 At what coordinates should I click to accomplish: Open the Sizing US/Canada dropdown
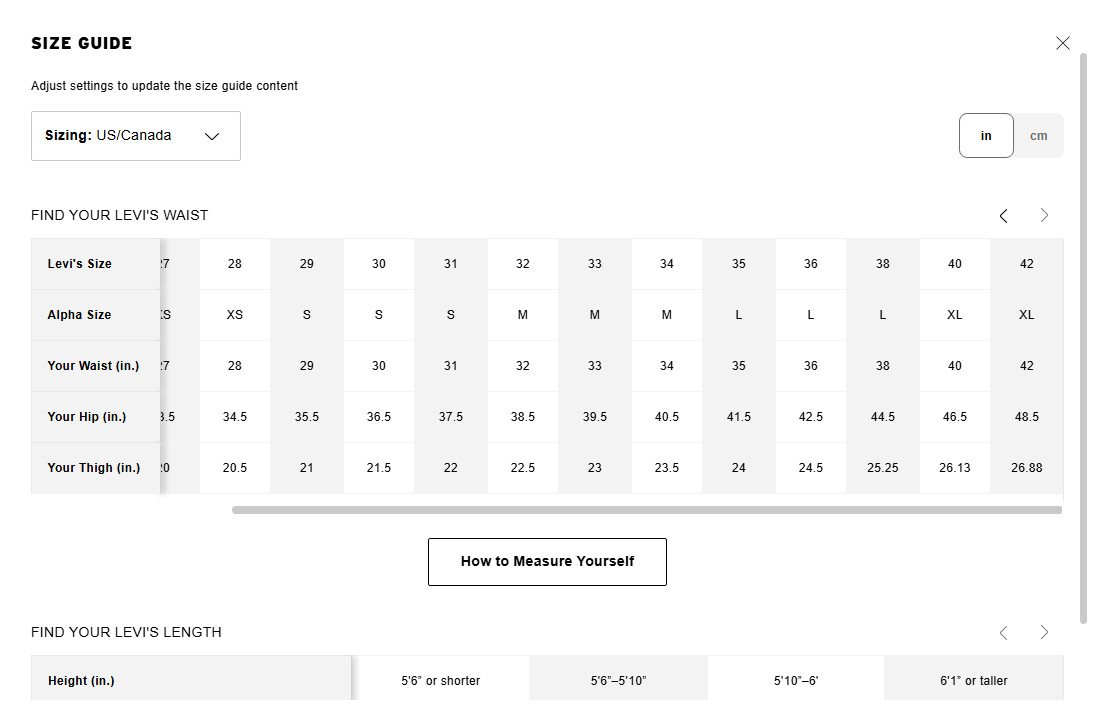(136, 136)
